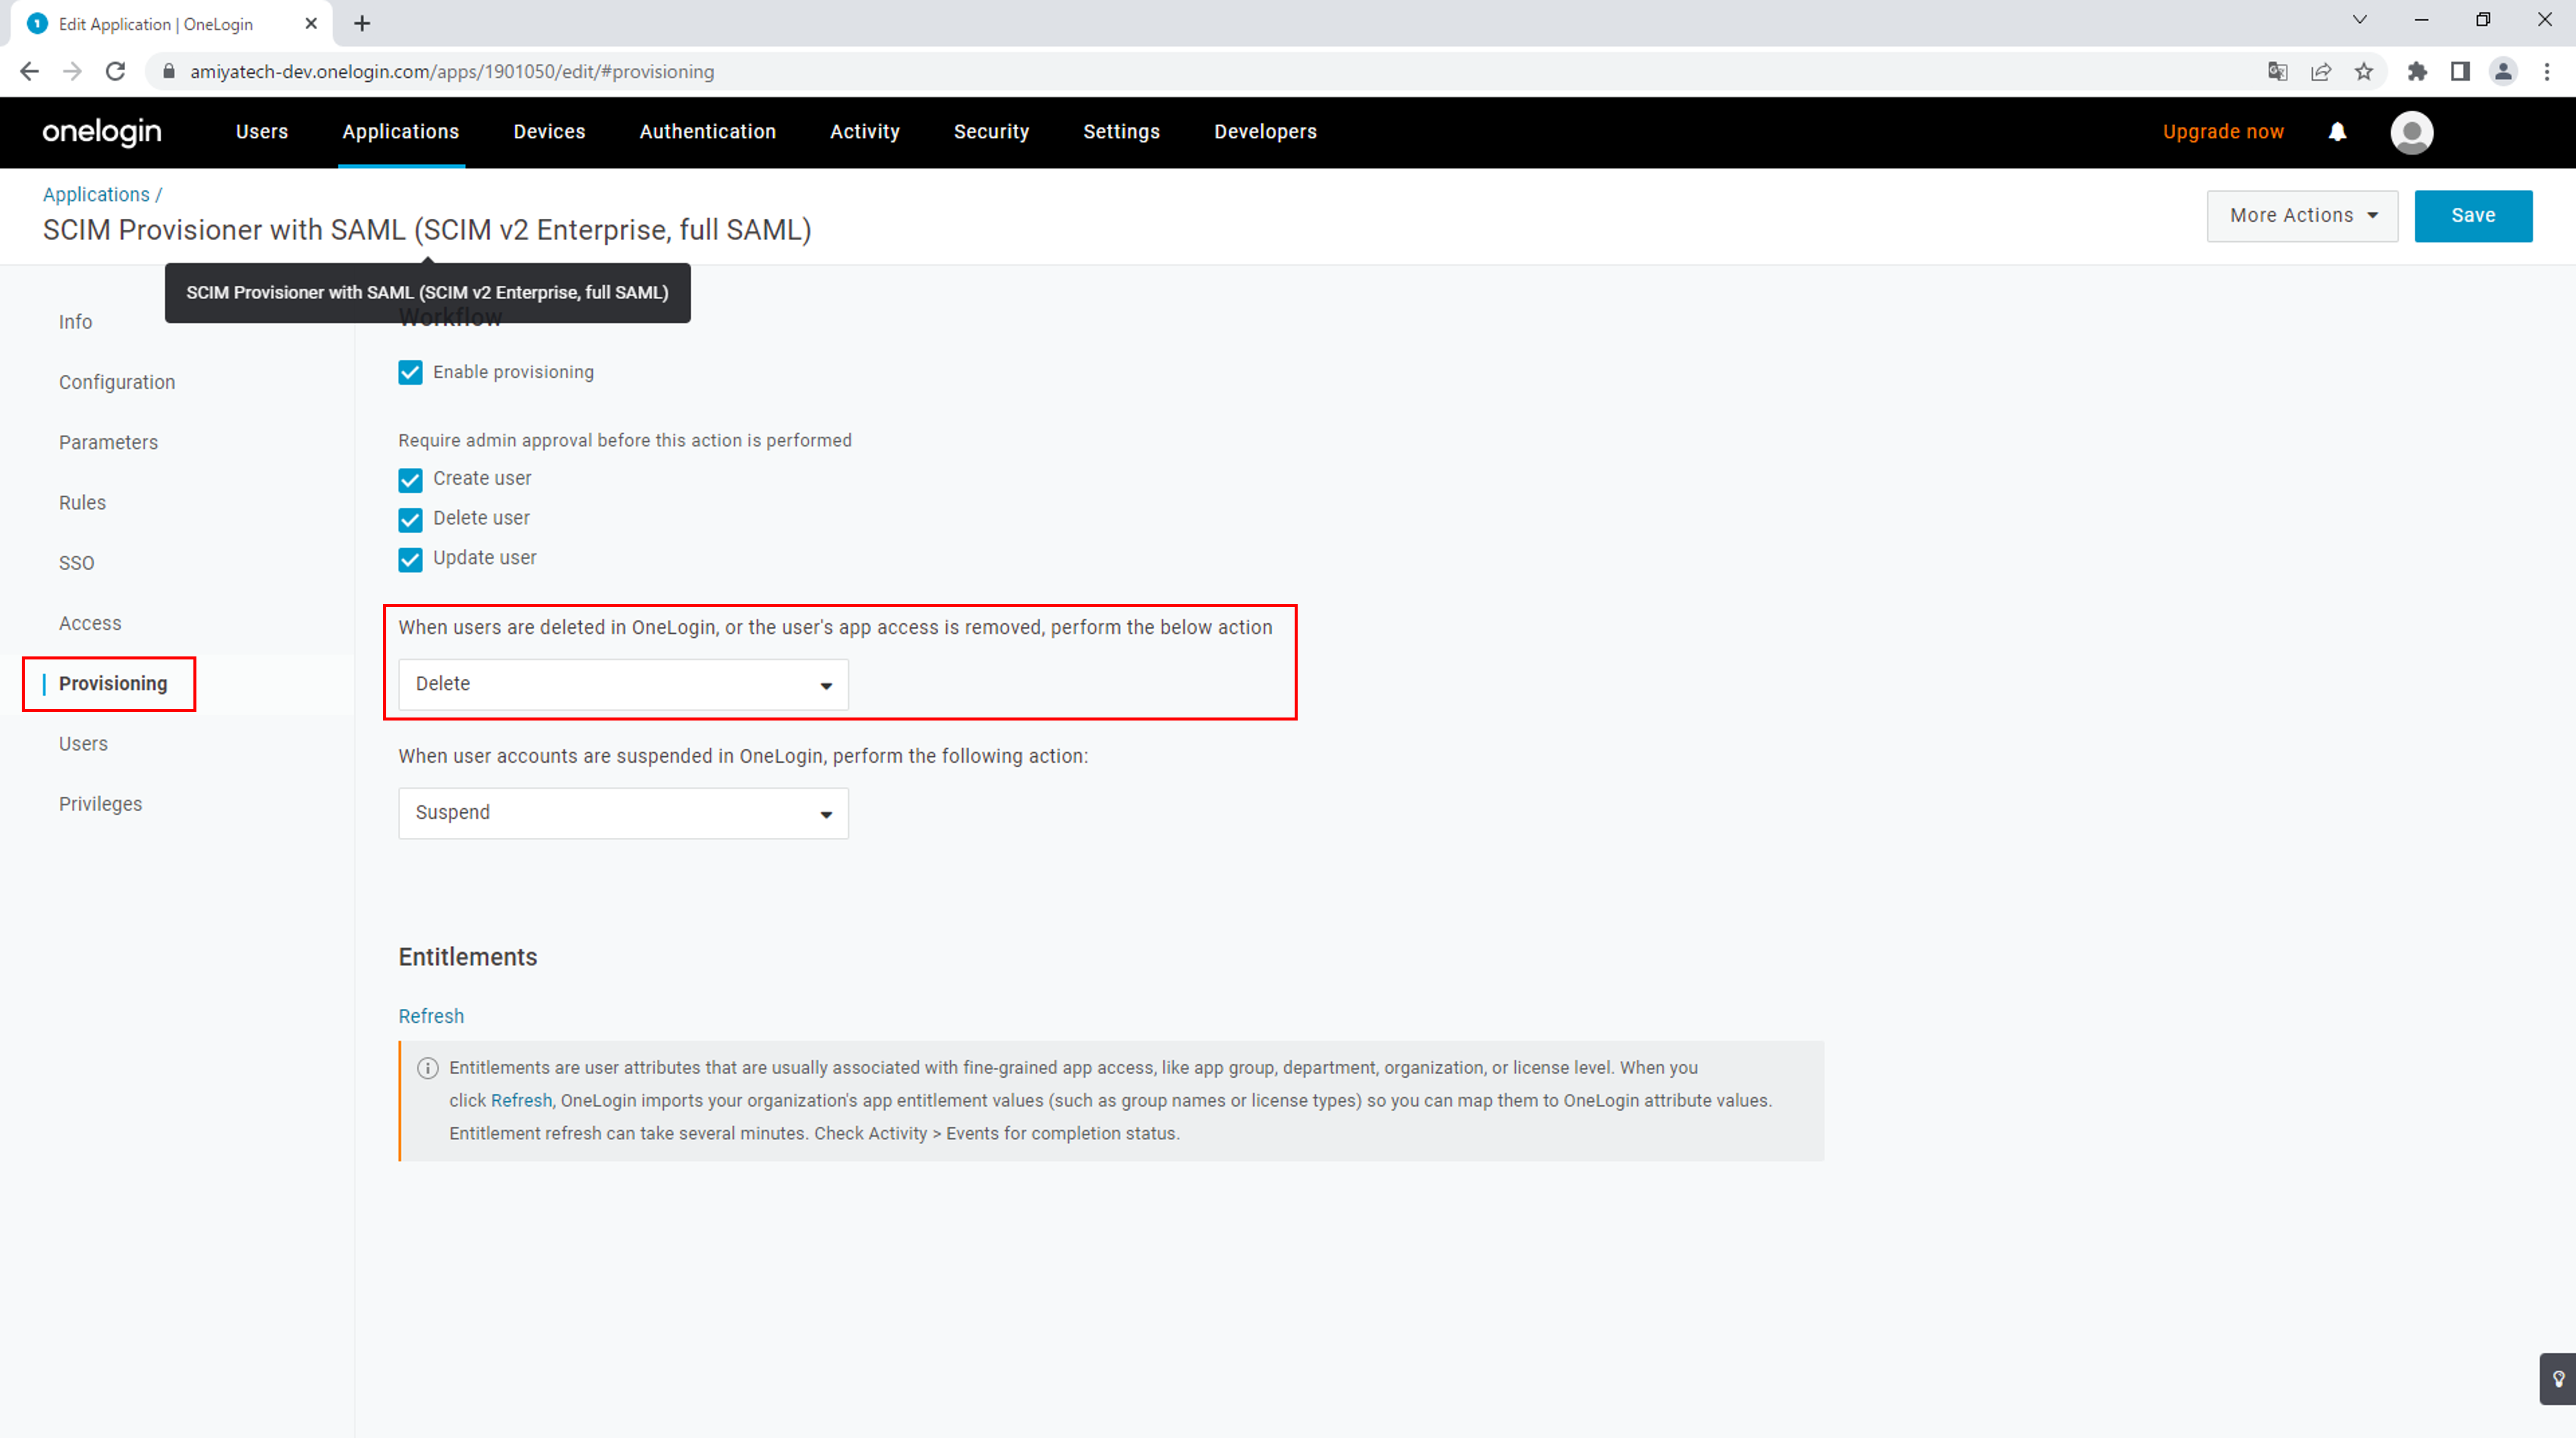Uncheck Delete user approval

coord(410,519)
